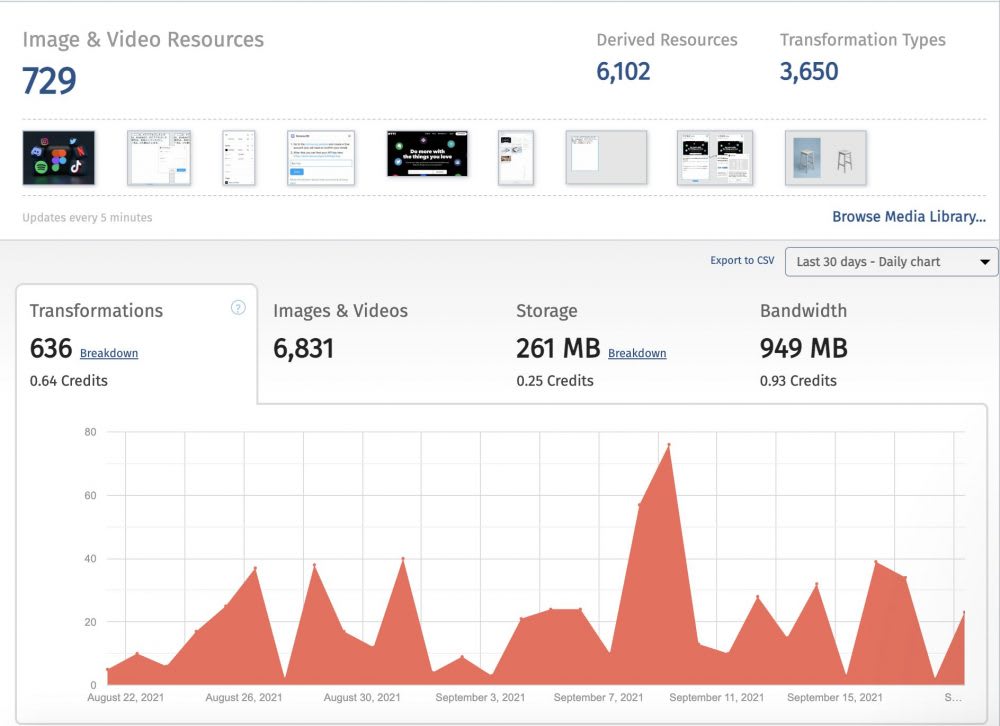The image size is (1000, 726).
Task: Click the 6,831 Images & Videos value
Action: tap(304, 349)
